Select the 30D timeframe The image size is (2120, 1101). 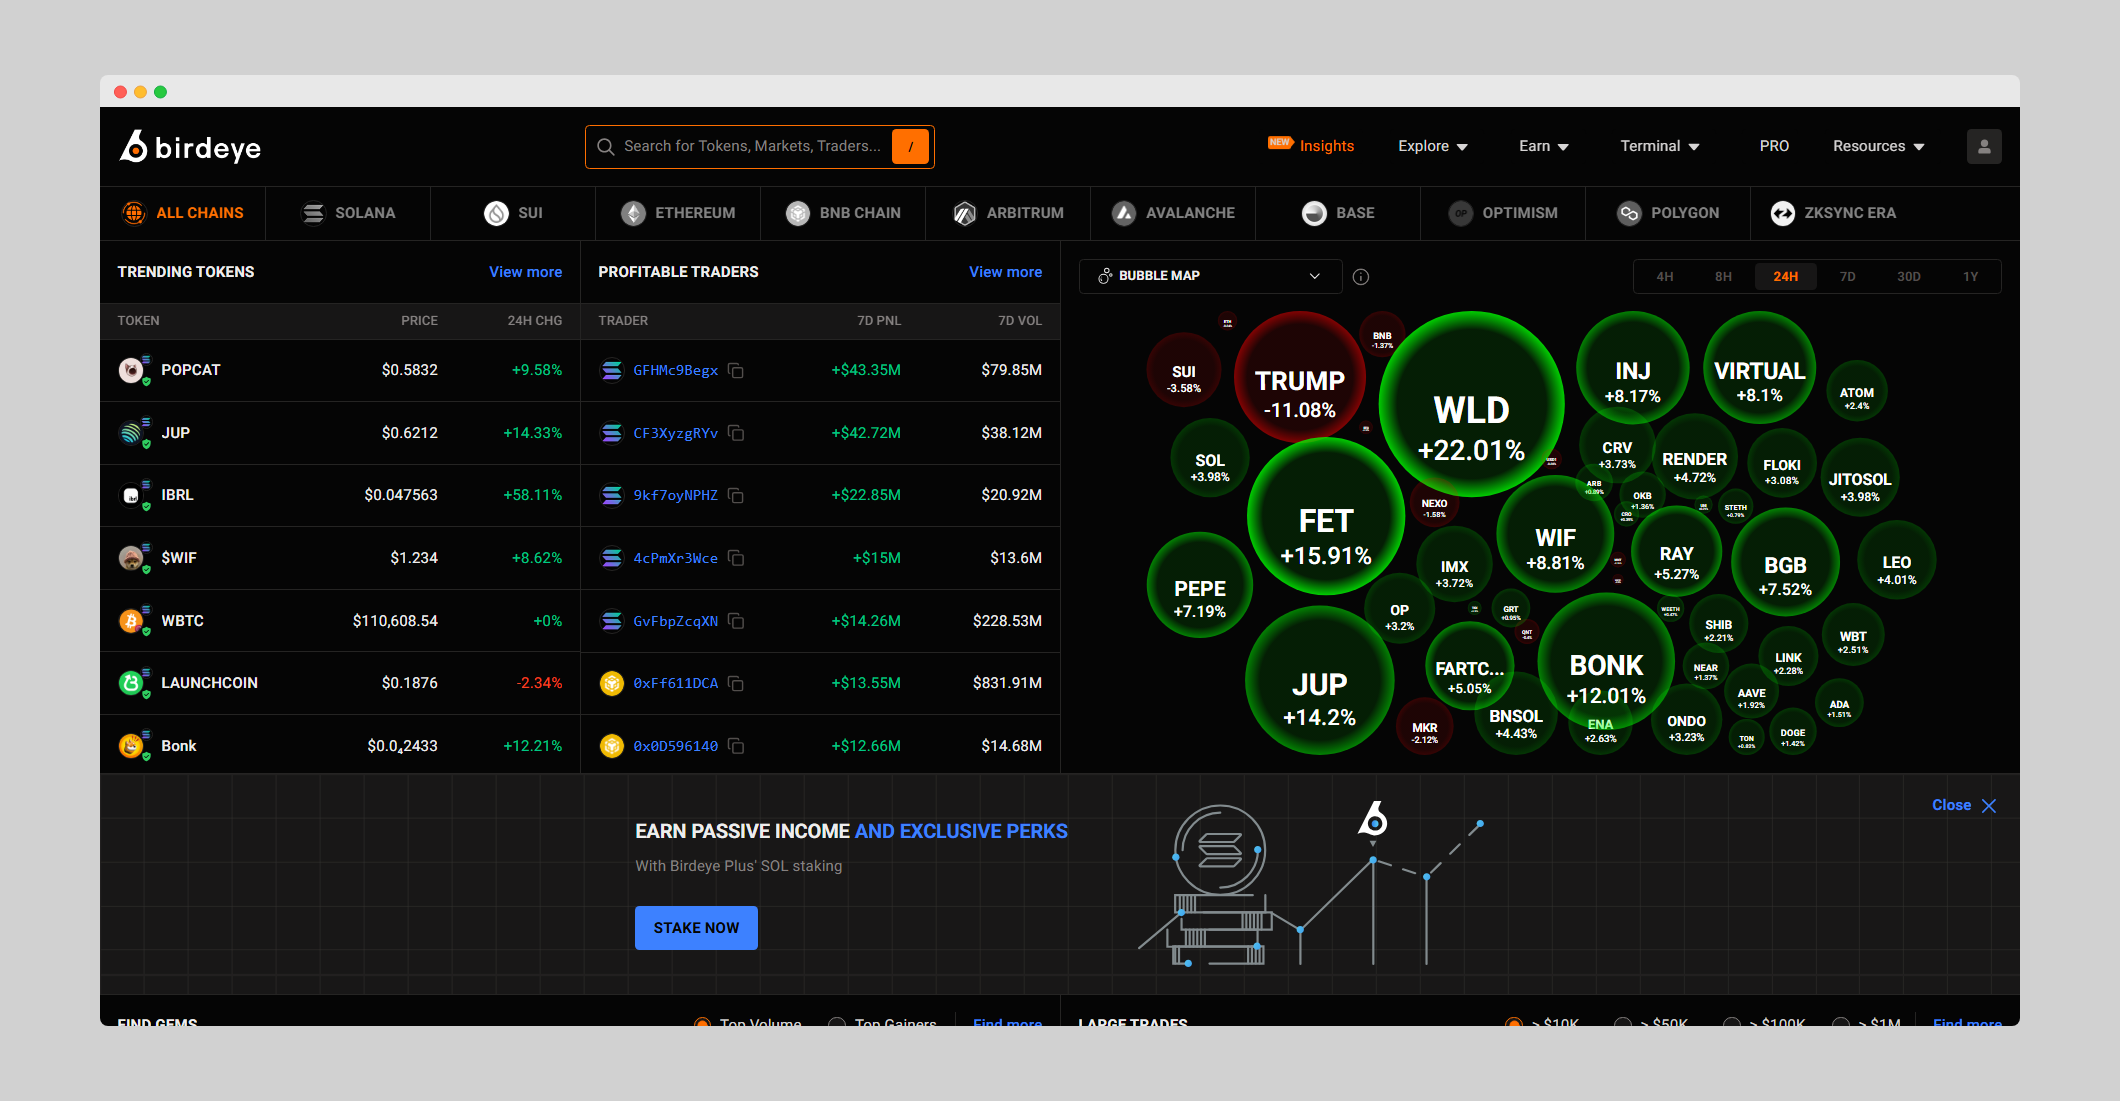pyautogui.click(x=1909, y=277)
